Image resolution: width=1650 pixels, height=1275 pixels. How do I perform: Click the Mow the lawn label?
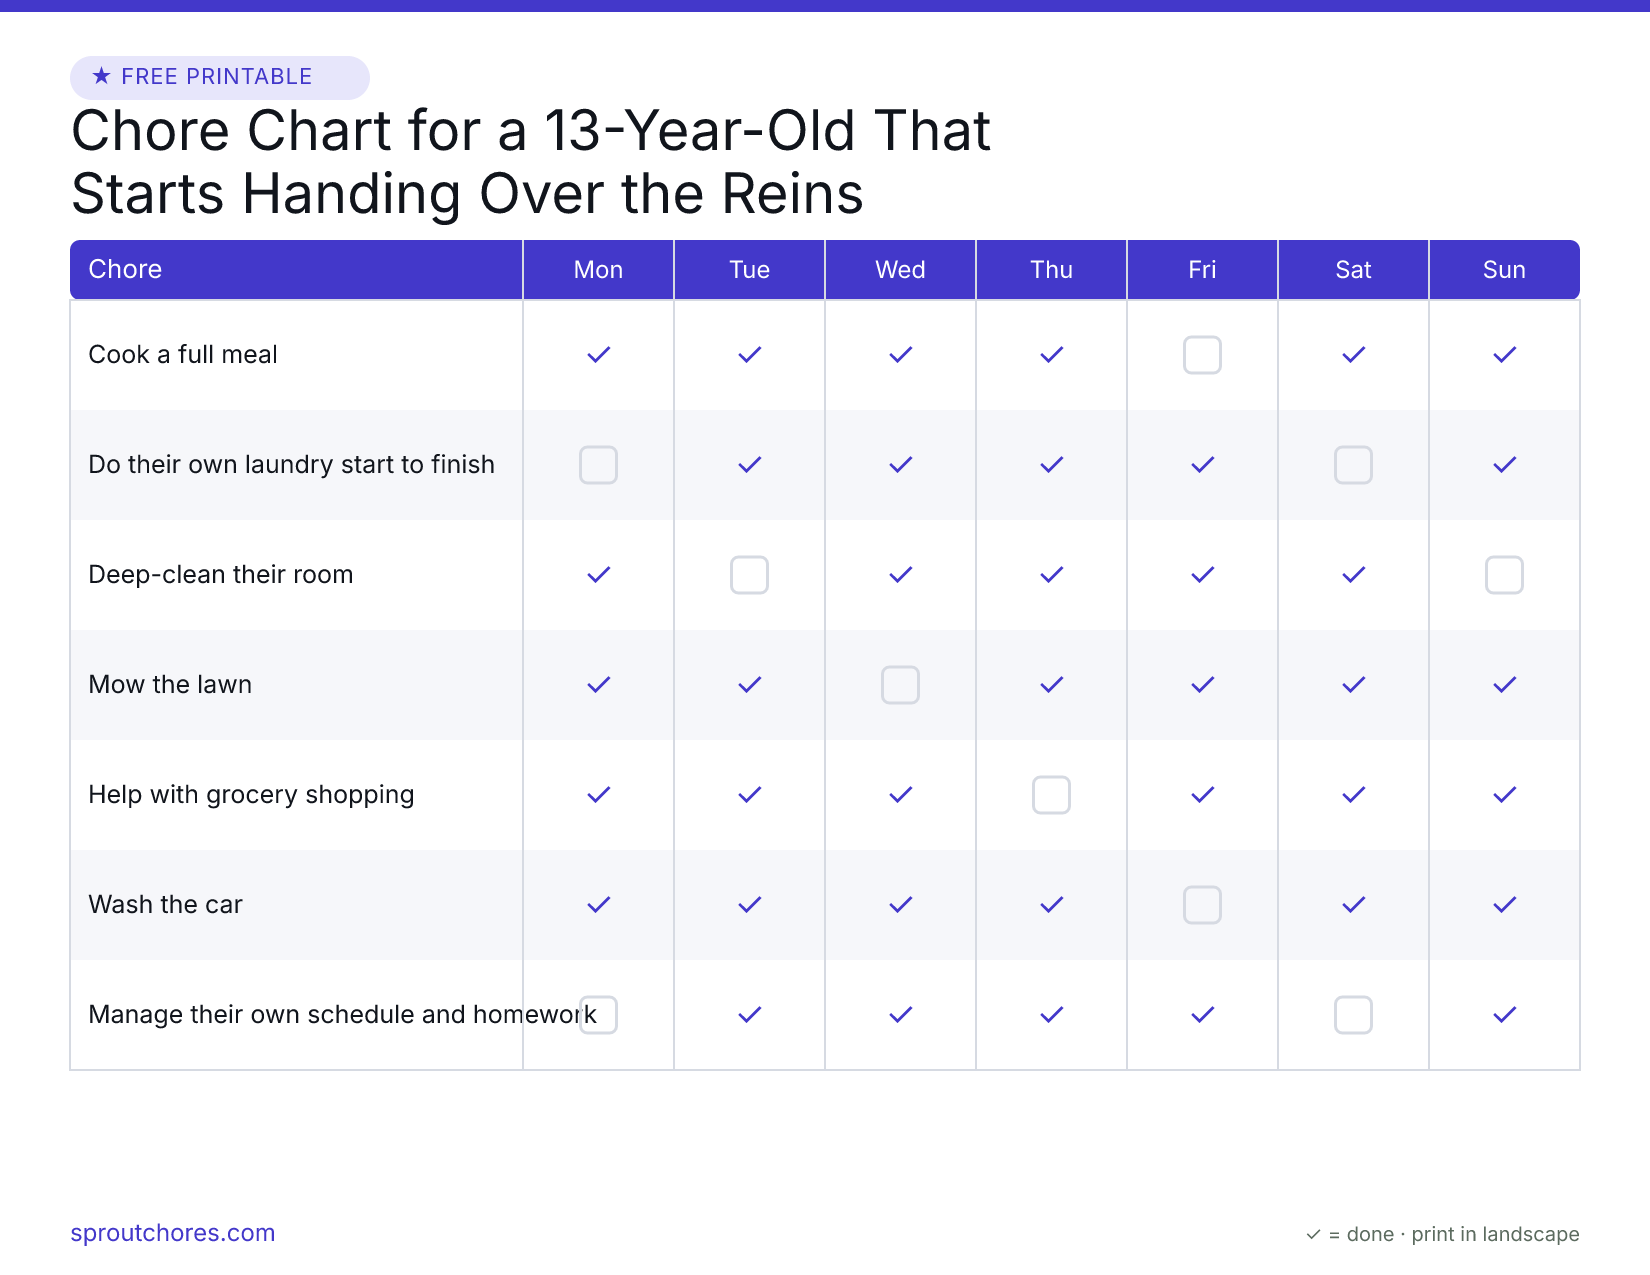click(x=170, y=685)
